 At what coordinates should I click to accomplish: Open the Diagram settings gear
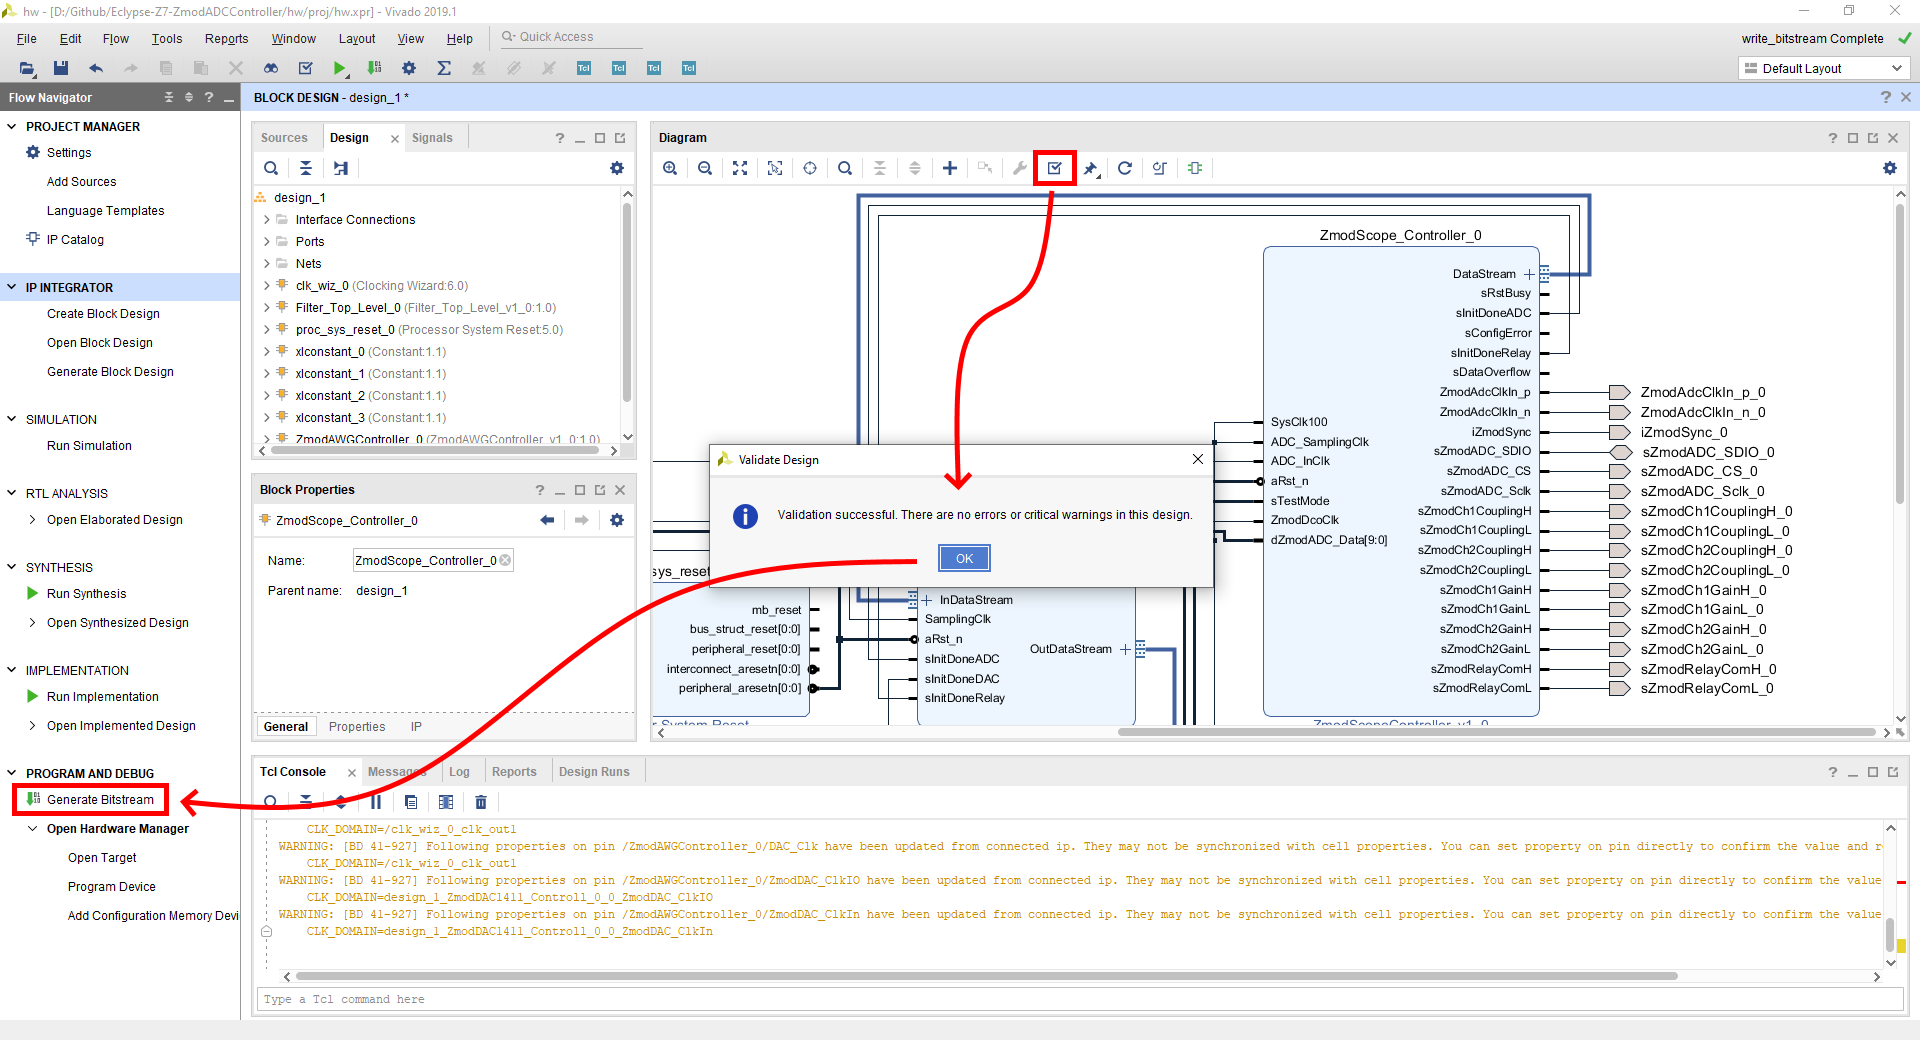(1890, 168)
